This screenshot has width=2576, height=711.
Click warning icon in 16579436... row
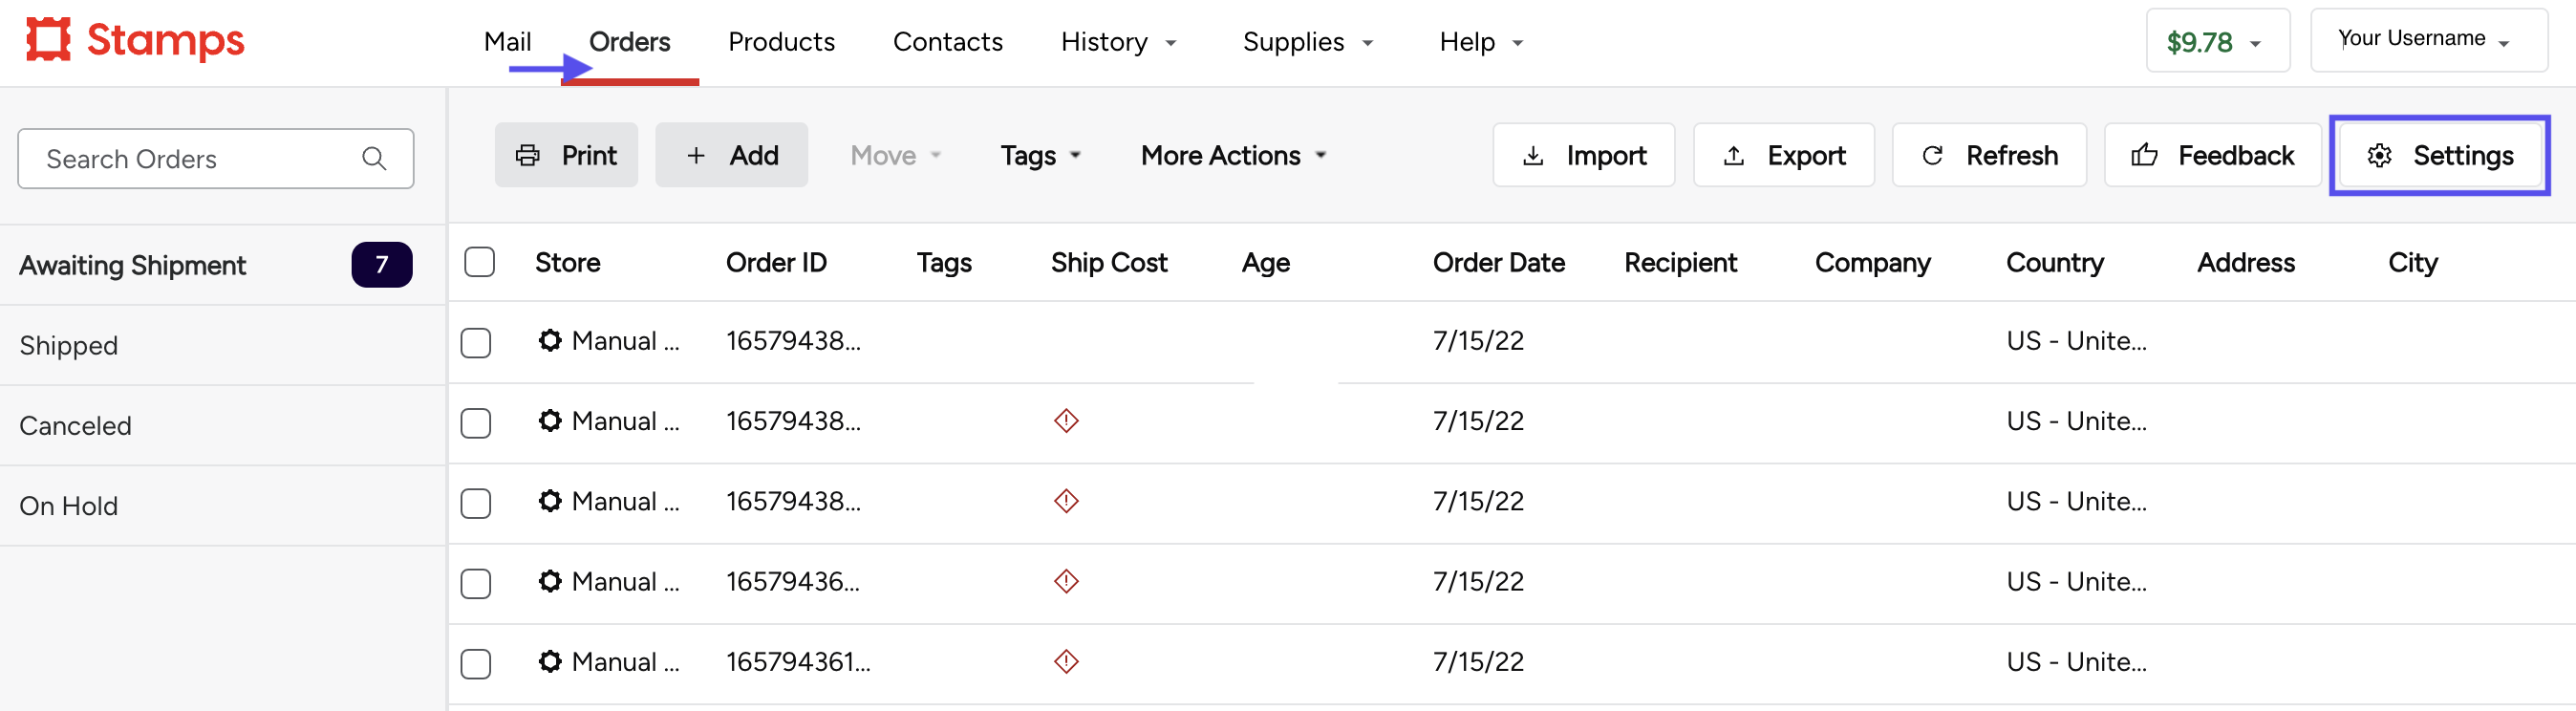pyautogui.click(x=1066, y=581)
